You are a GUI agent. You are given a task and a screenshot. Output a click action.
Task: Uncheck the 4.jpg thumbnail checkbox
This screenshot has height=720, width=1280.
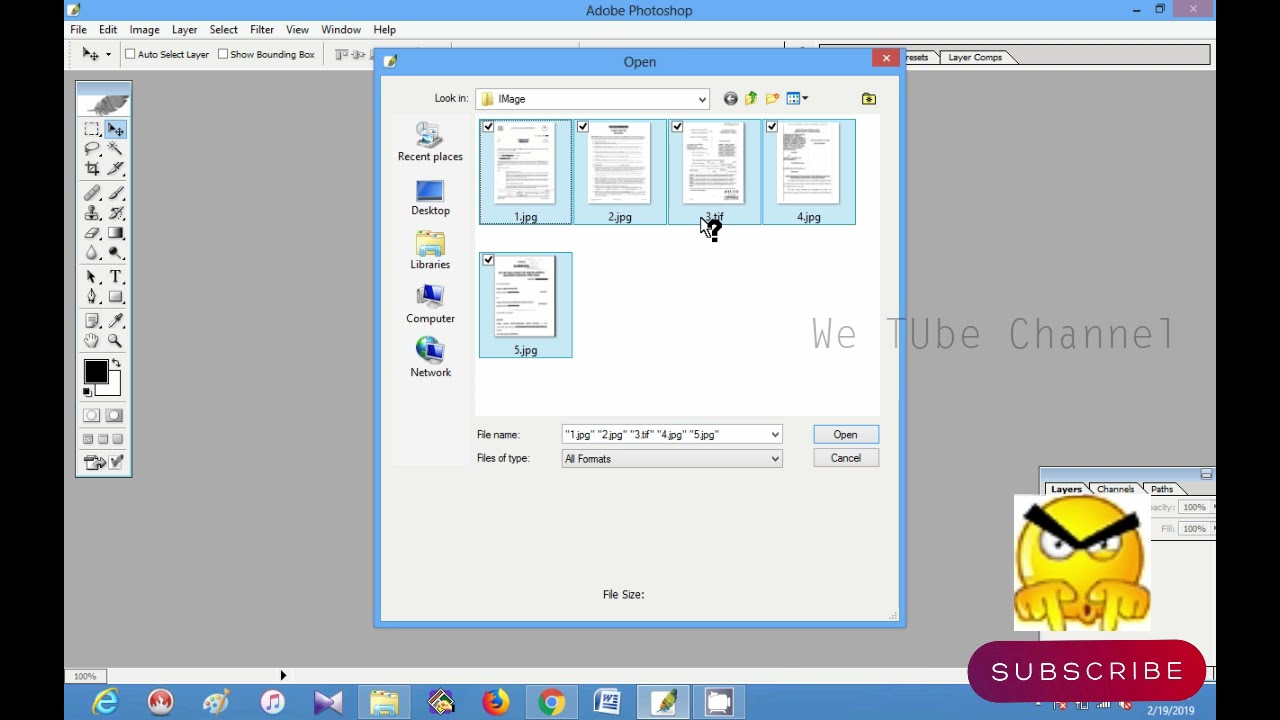coord(772,127)
